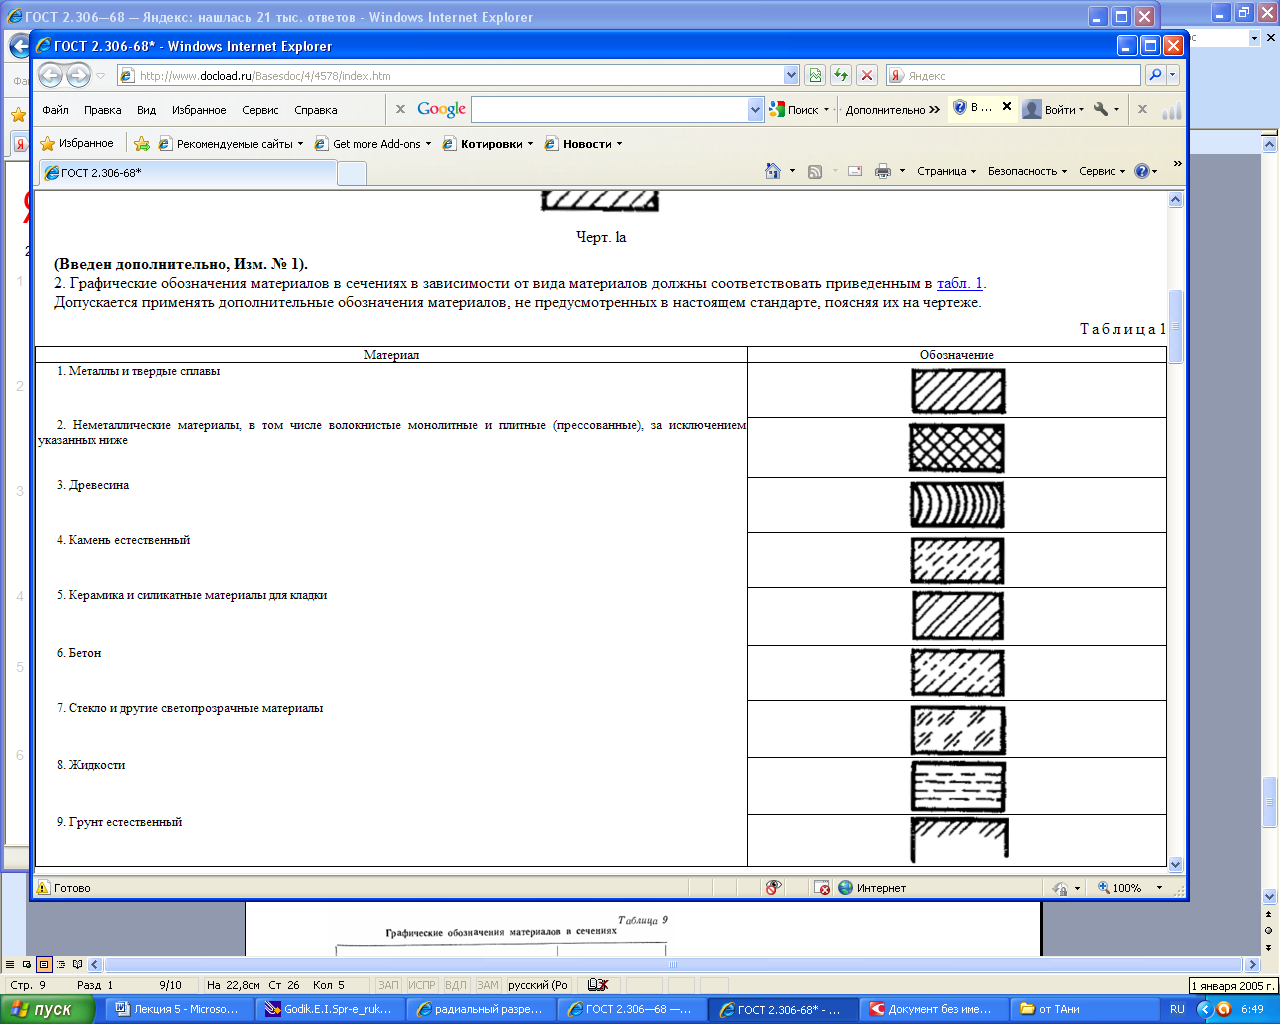Click the URL address bar field
1280x1024 pixels.
[450, 75]
